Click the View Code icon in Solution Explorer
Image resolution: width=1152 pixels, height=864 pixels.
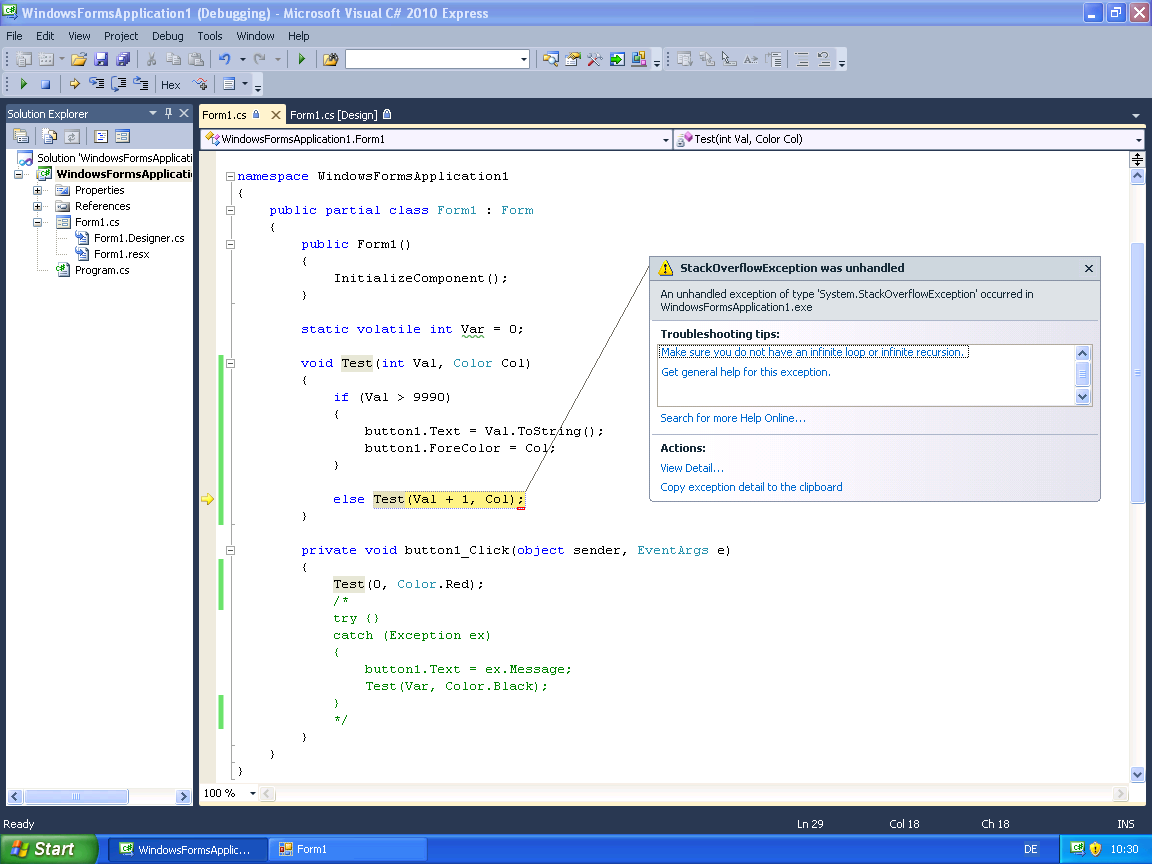(x=101, y=137)
